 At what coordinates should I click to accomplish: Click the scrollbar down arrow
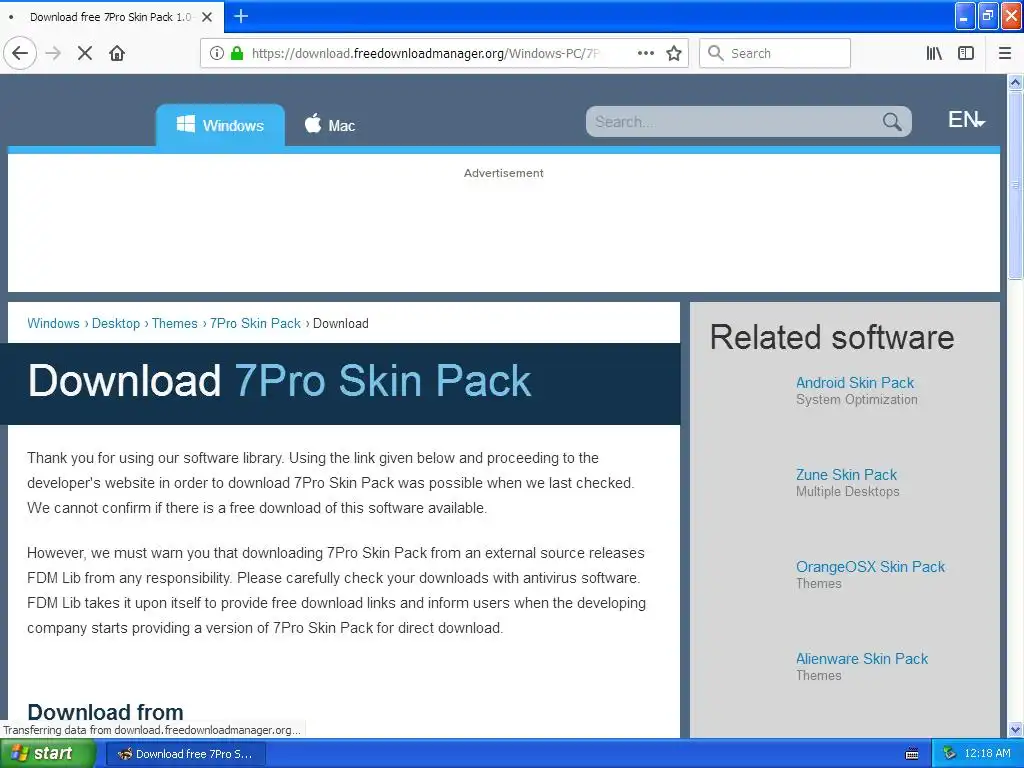pyautogui.click(x=1015, y=729)
